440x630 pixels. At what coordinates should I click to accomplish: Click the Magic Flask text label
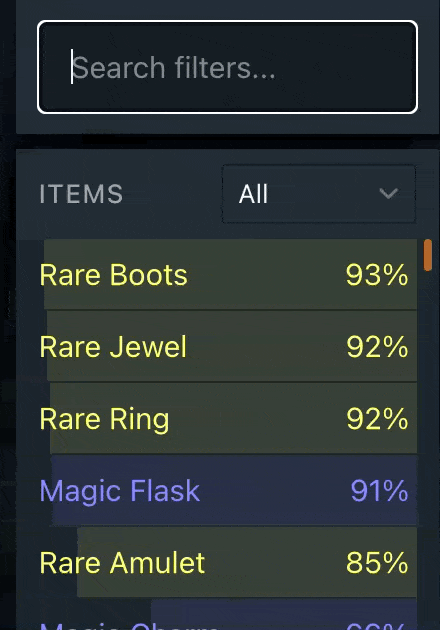[120, 491]
